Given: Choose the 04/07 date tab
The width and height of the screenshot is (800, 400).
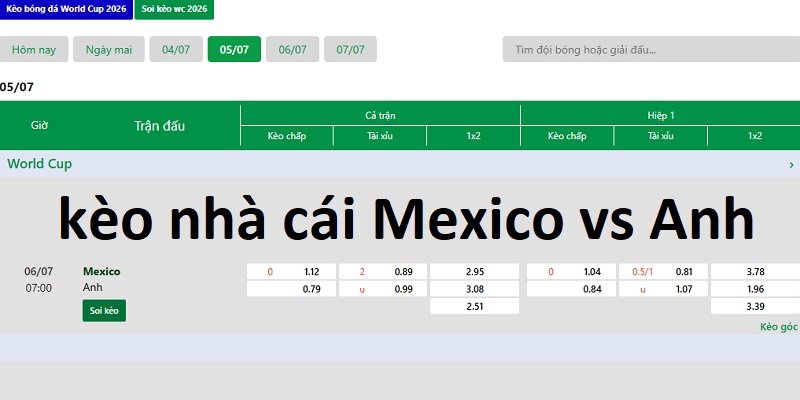Looking at the screenshot, I should tap(176, 49).
